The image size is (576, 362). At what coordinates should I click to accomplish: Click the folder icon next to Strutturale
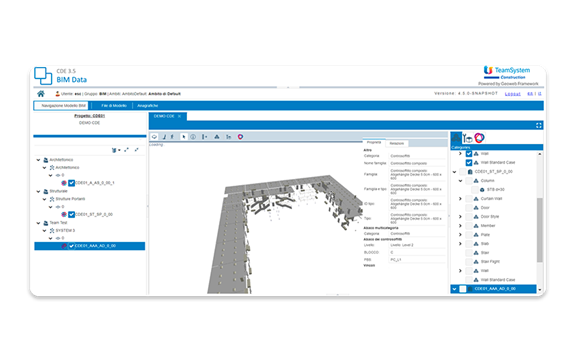[46, 191]
